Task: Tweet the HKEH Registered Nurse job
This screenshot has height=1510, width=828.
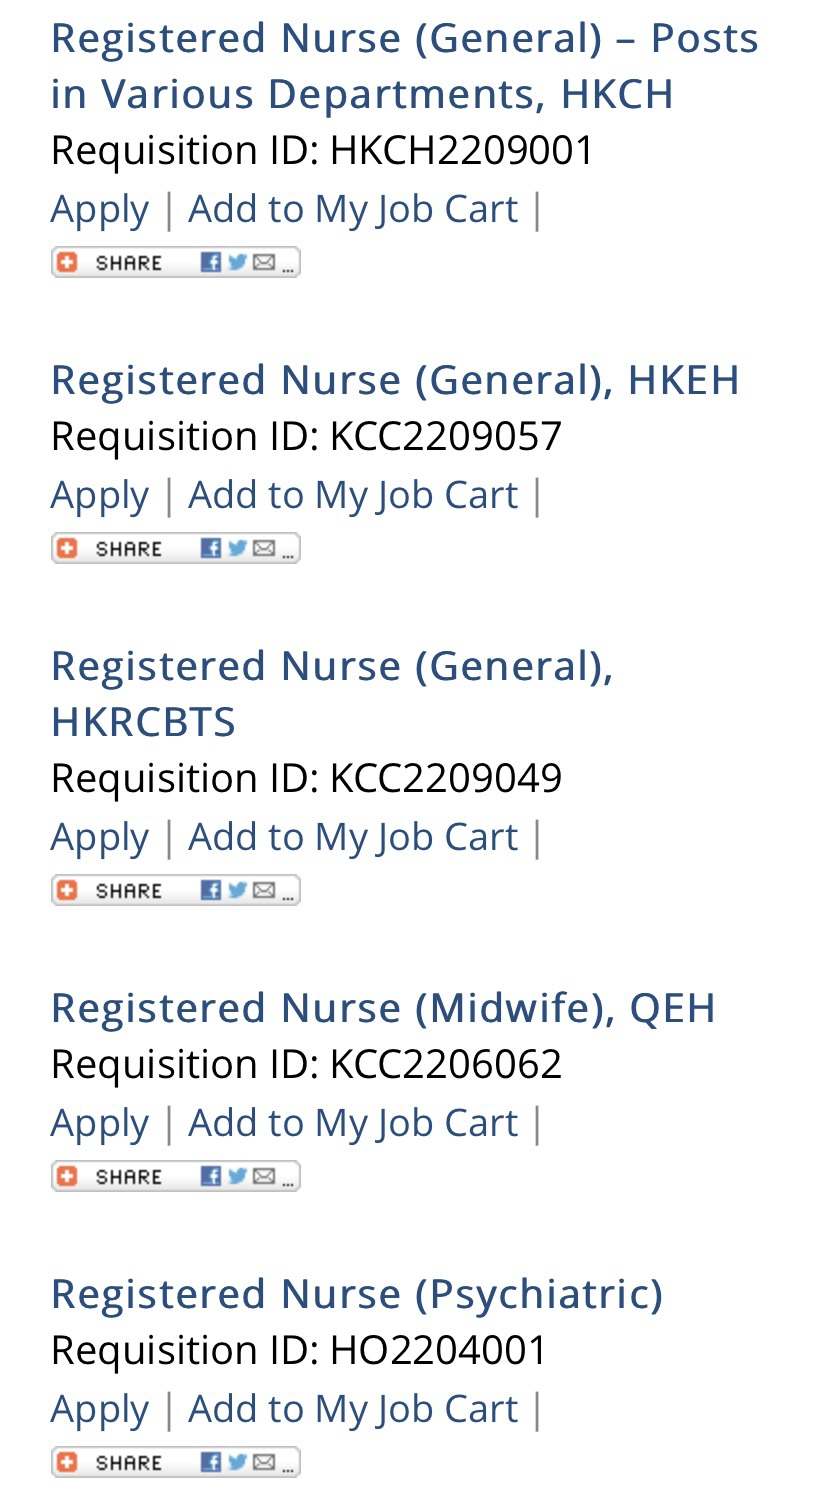Action: coord(237,548)
